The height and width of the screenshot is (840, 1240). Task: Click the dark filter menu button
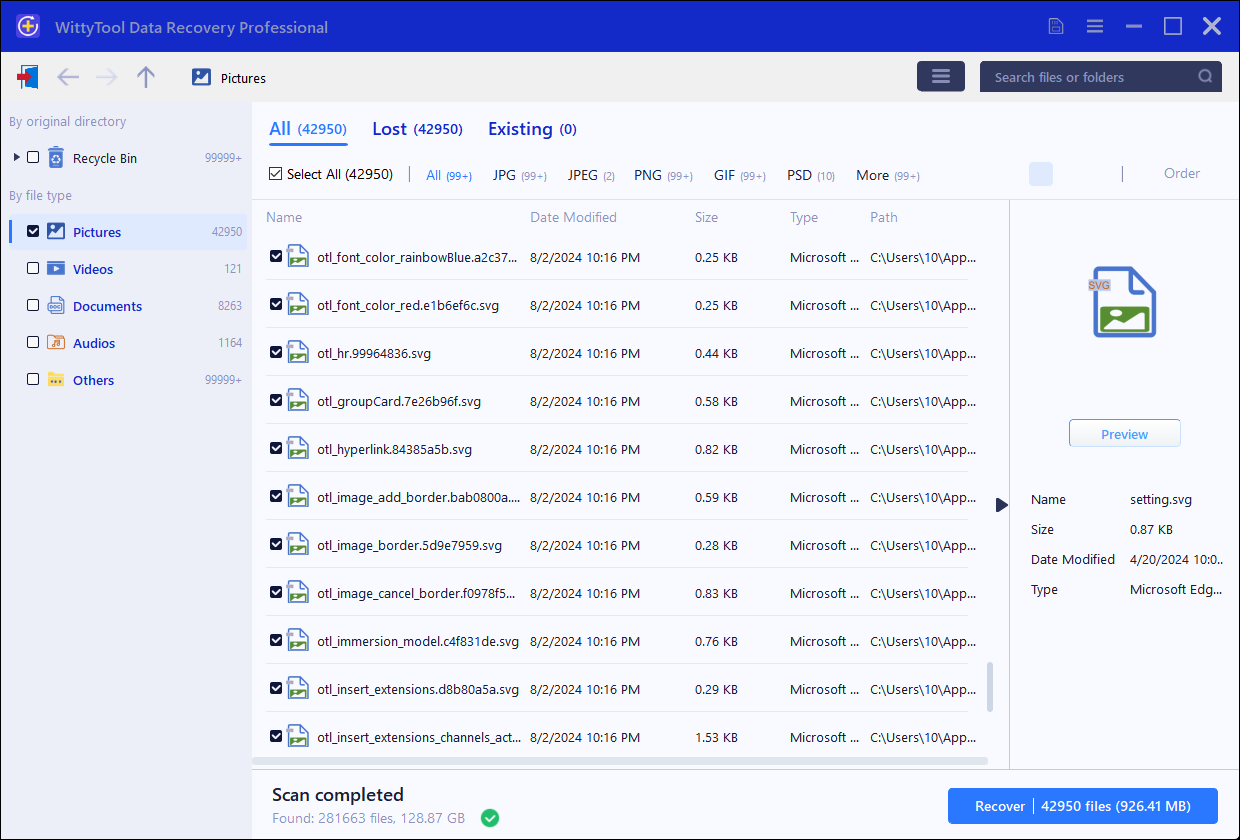point(940,77)
